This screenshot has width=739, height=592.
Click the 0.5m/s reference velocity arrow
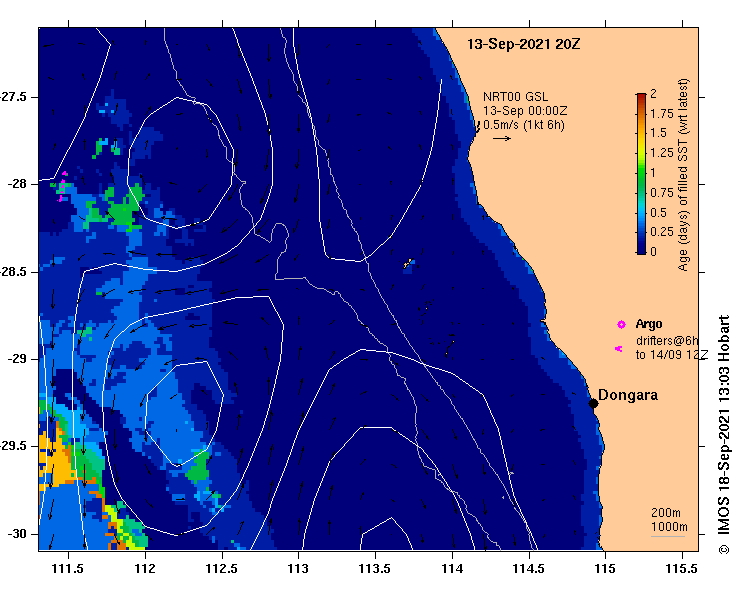502,138
